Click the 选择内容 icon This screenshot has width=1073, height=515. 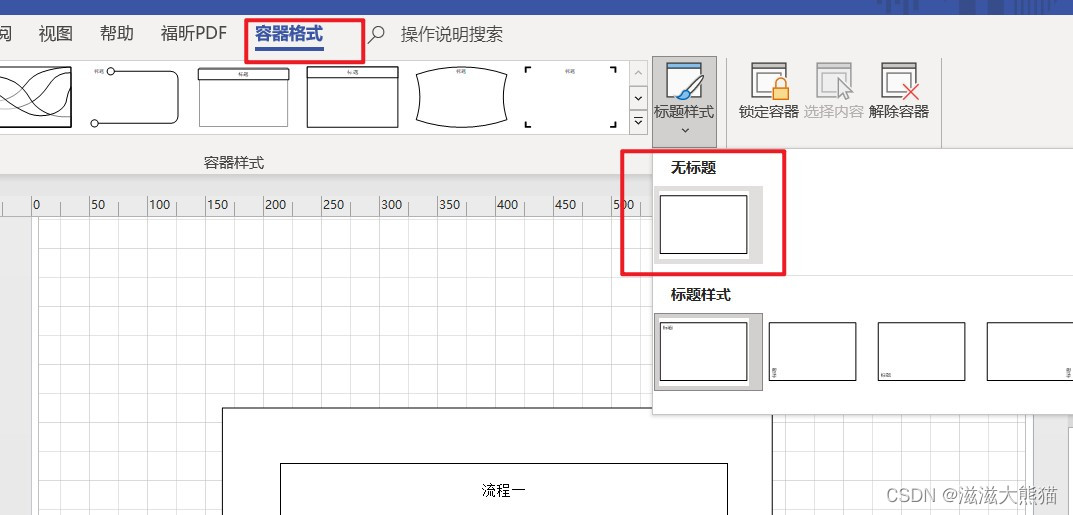pos(833,81)
